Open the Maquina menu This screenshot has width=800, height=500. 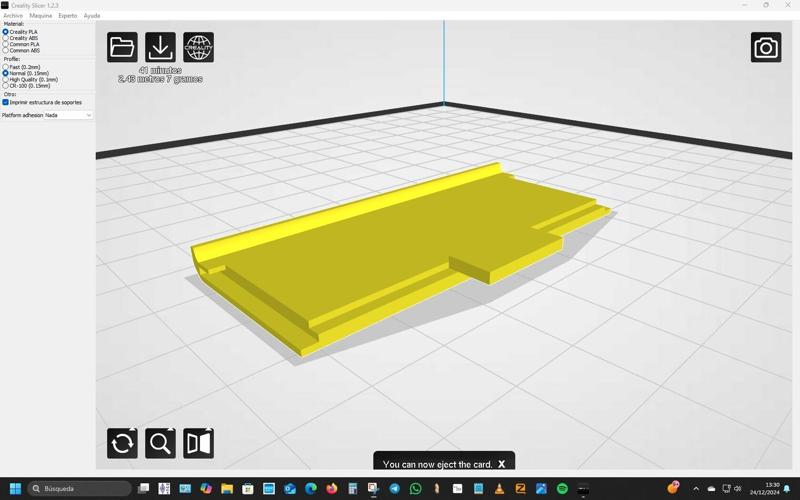[40, 16]
